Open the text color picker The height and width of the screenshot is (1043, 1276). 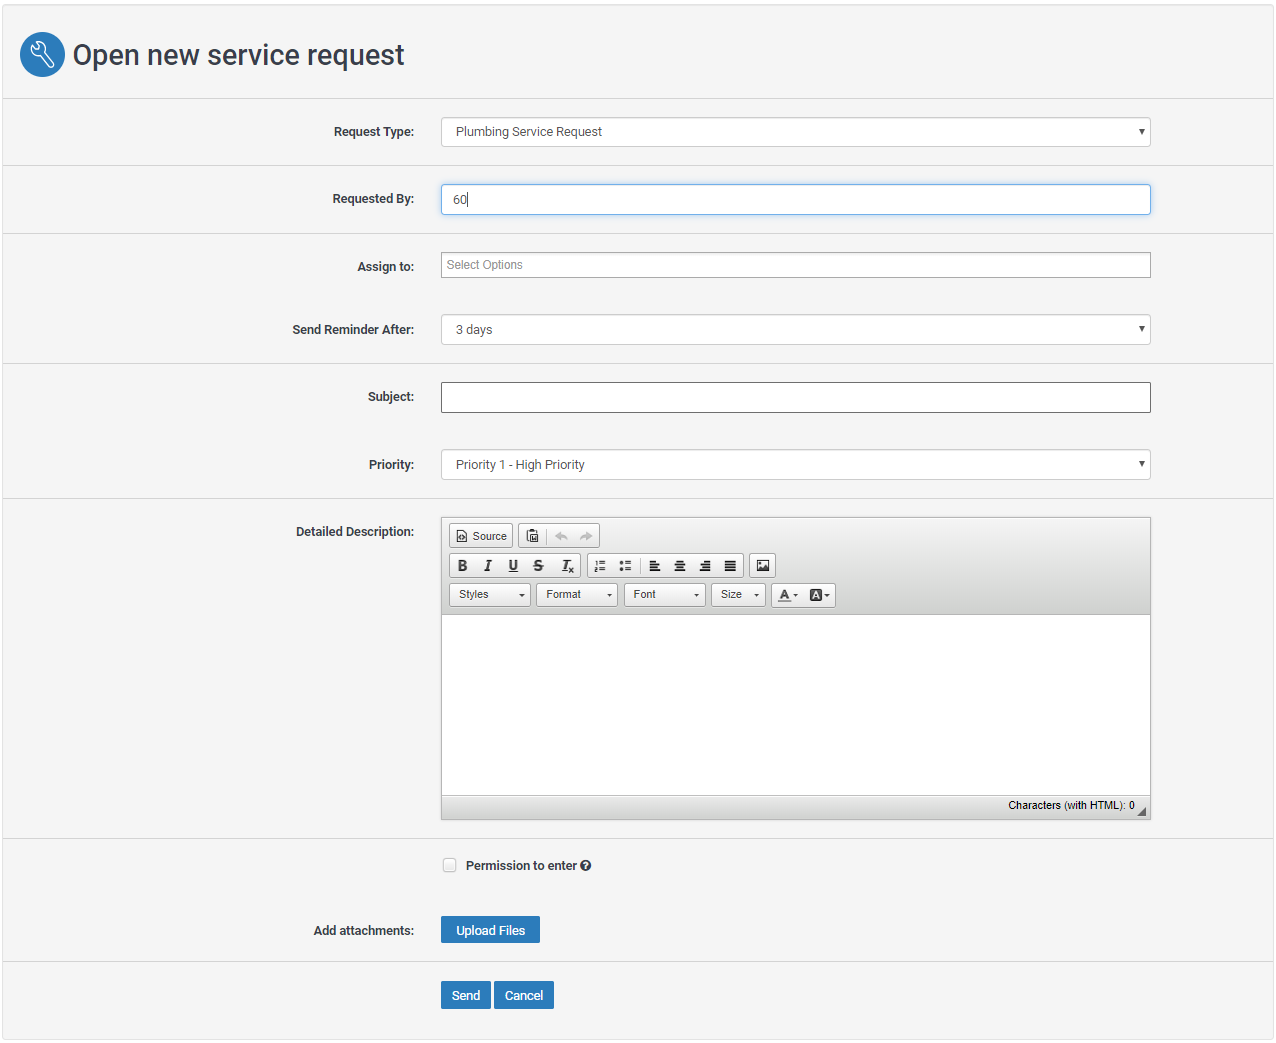pos(788,595)
